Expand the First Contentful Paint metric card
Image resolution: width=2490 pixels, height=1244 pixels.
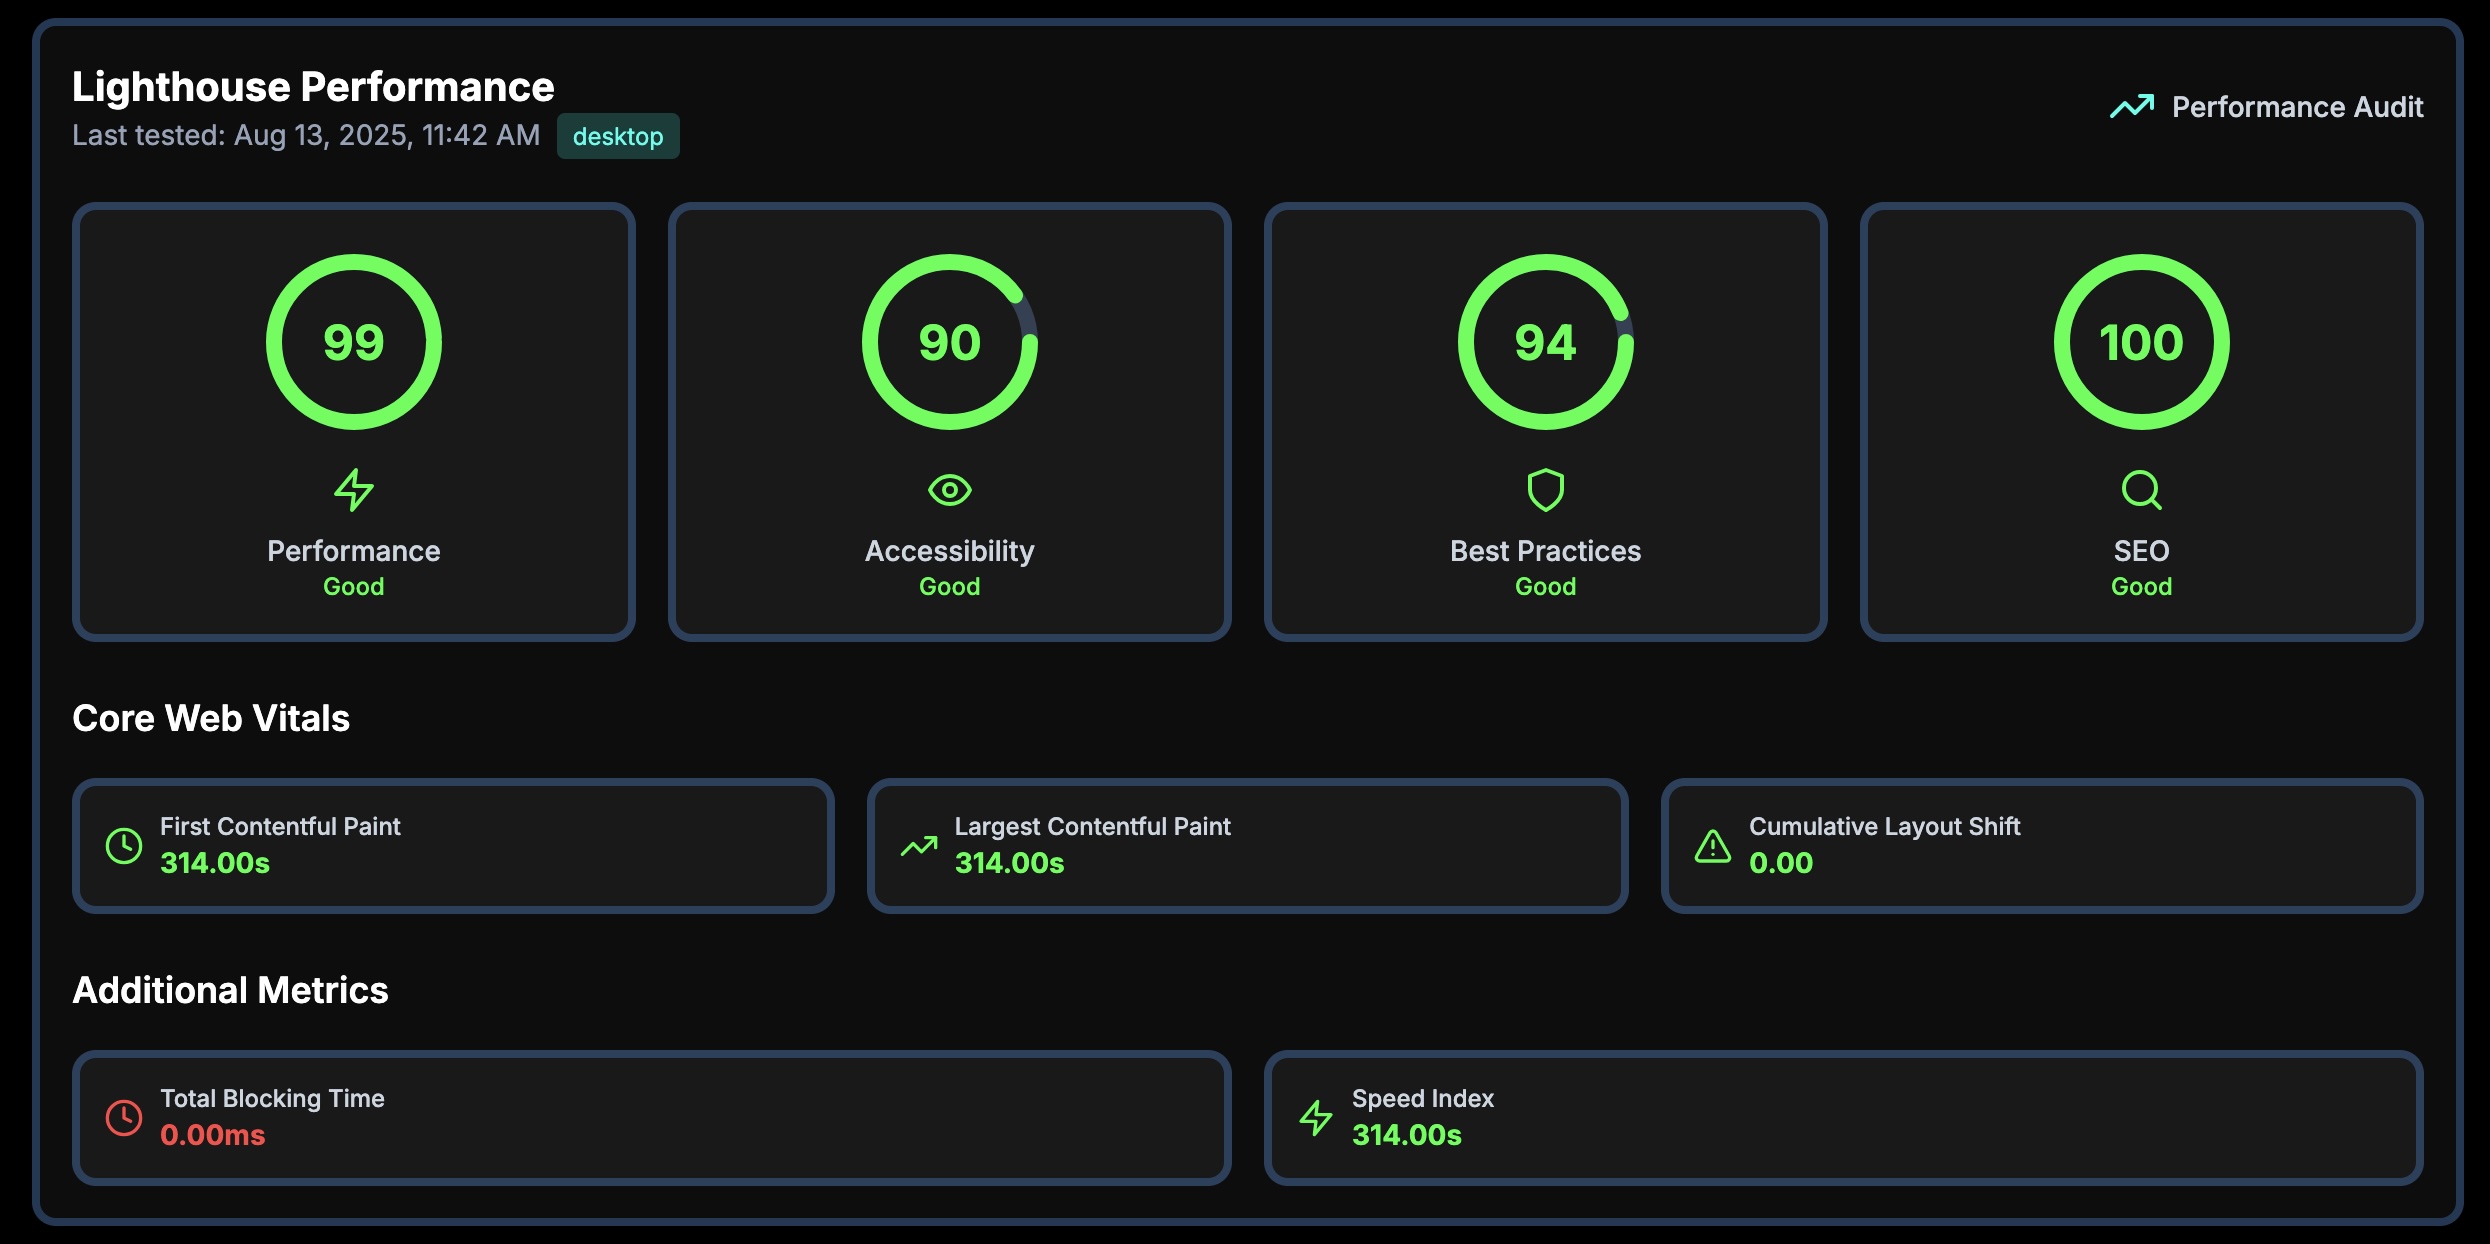click(453, 845)
